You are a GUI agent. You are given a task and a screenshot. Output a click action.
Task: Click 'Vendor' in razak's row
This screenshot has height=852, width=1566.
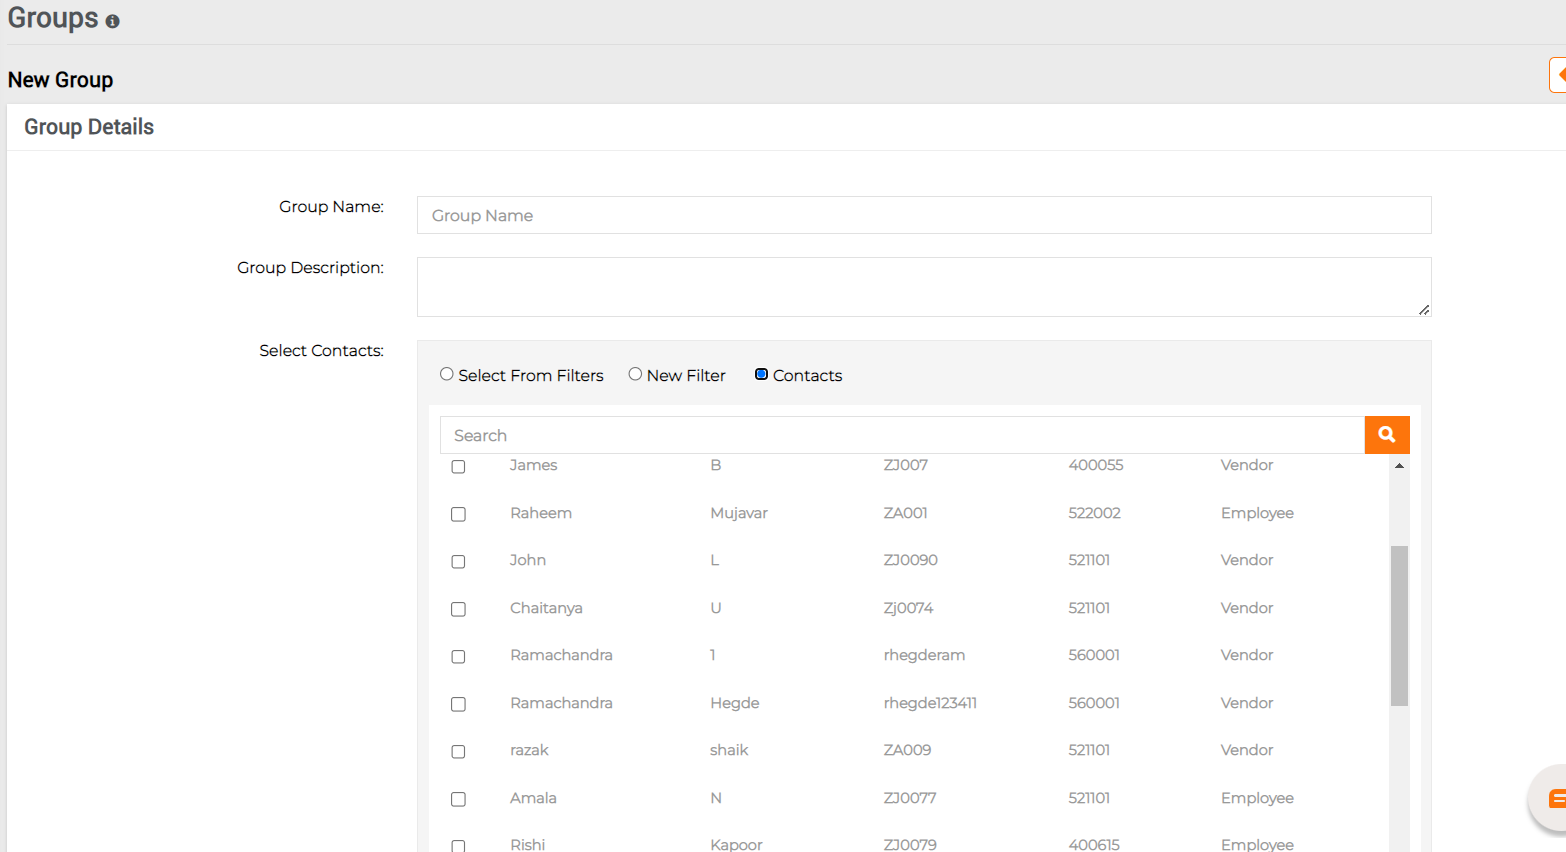1247,750
